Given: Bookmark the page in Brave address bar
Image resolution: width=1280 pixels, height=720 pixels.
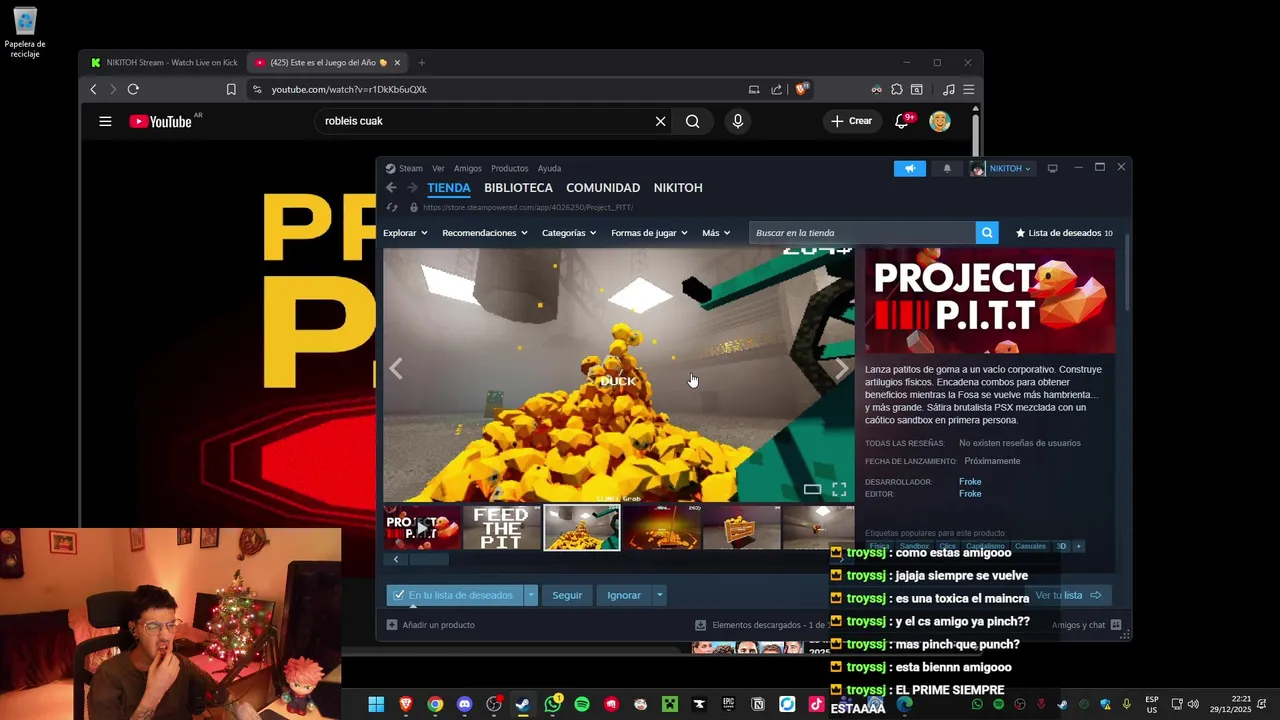Looking at the screenshot, I should click(231, 89).
